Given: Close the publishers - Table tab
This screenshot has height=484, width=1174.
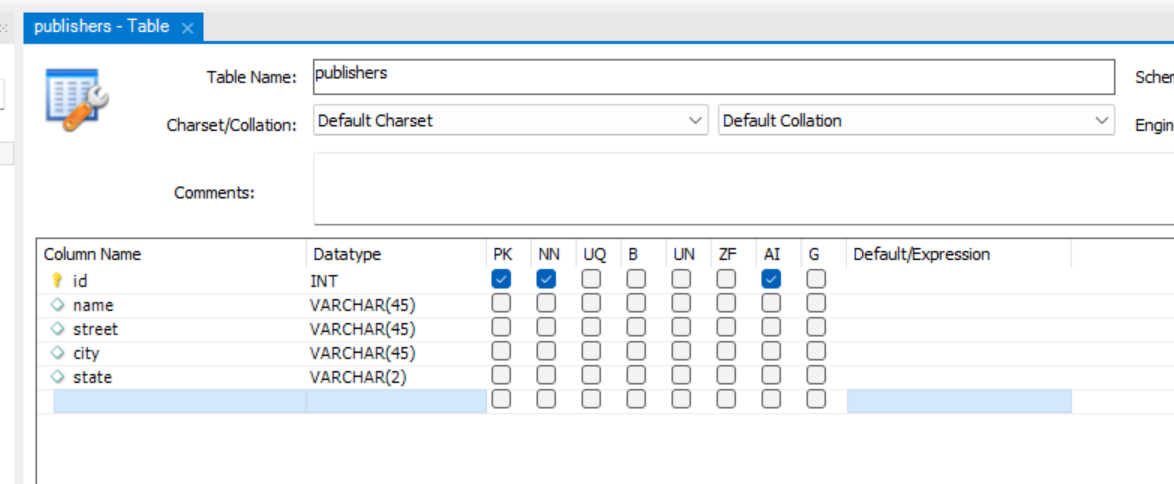Looking at the screenshot, I should [187, 28].
